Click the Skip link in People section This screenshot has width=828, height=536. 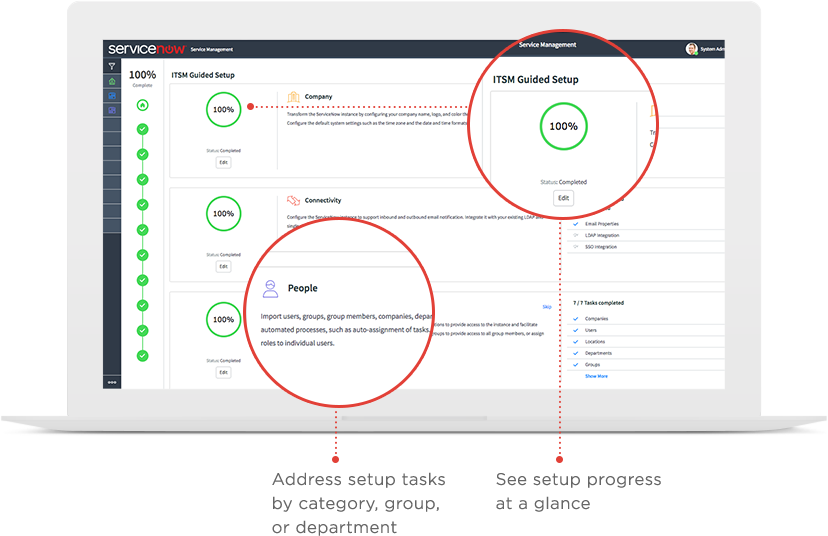pyautogui.click(x=547, y=307)
